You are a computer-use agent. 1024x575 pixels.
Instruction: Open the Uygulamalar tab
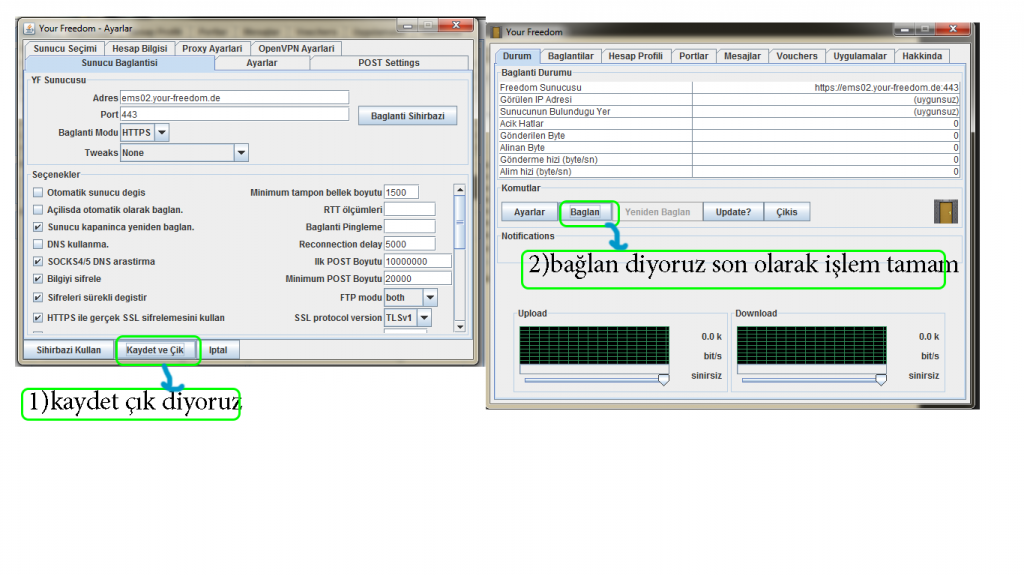pos(859,56)
